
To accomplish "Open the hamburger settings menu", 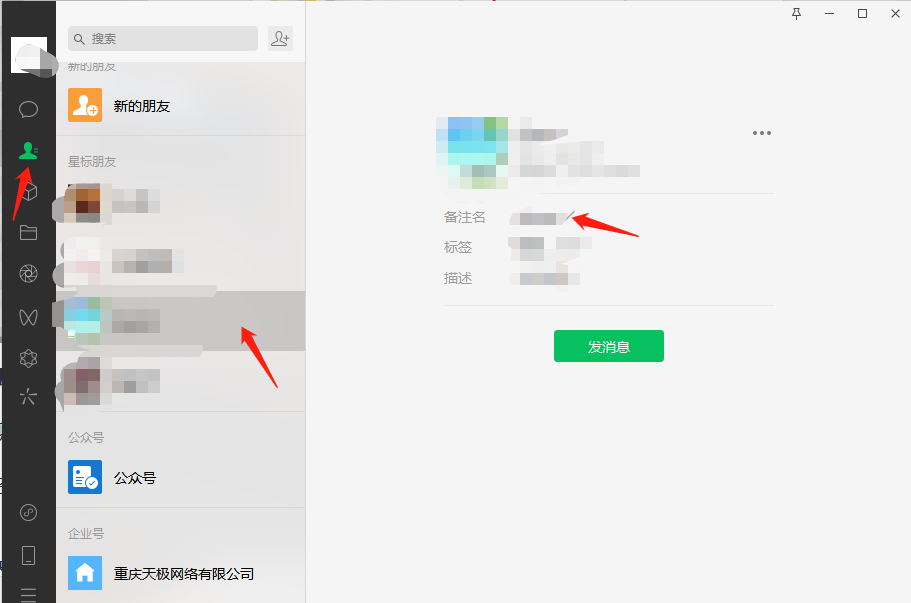I will [x=28, y=595].
